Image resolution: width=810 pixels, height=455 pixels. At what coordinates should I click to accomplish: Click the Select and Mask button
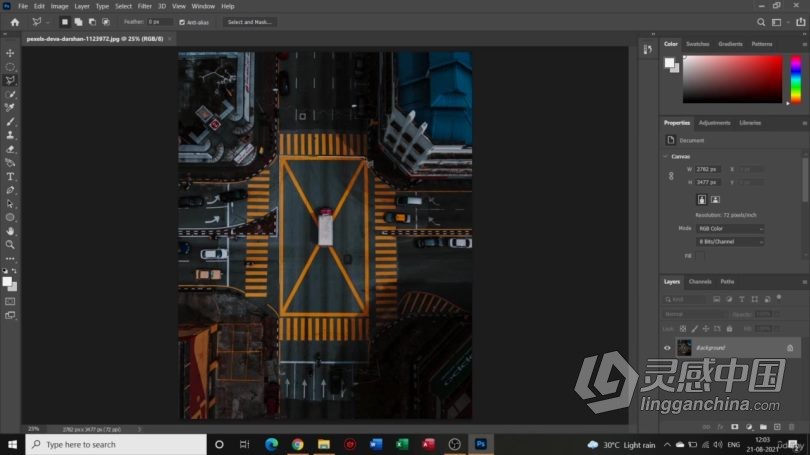[x=249, y=21]
